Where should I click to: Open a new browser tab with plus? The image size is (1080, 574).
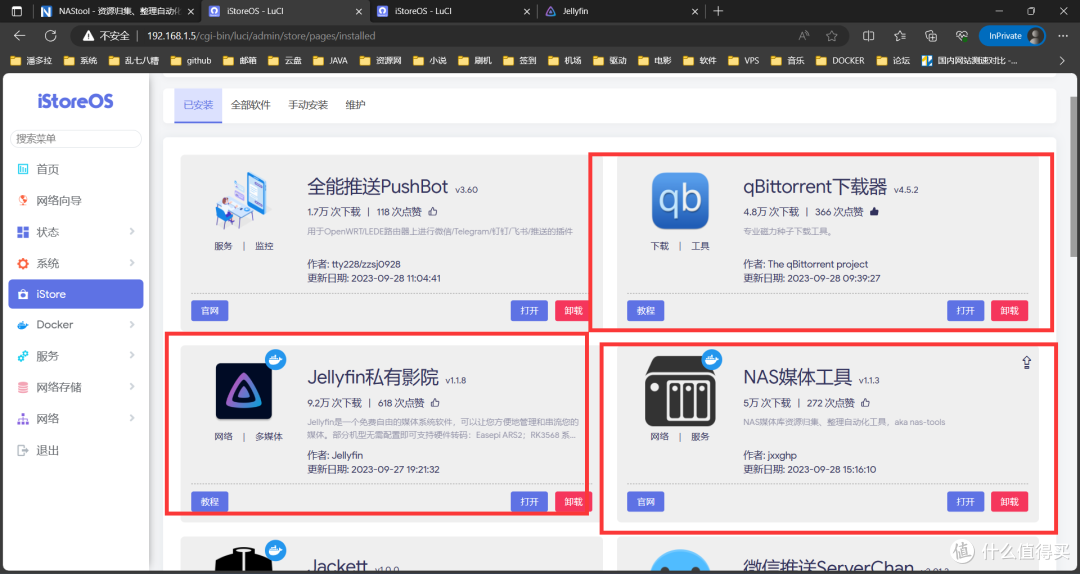point(718,11)
